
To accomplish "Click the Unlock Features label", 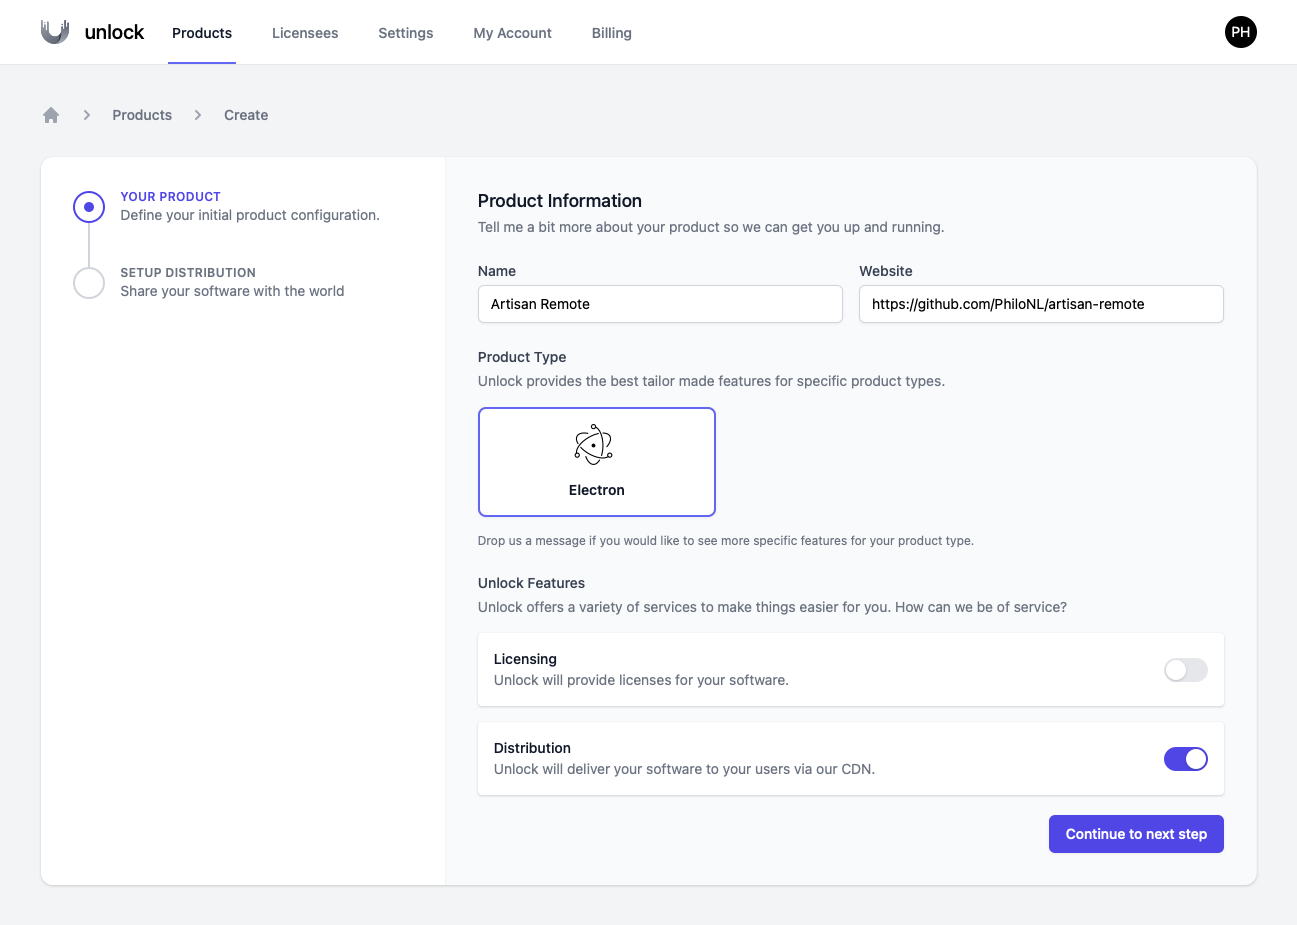I will (531, 583).
